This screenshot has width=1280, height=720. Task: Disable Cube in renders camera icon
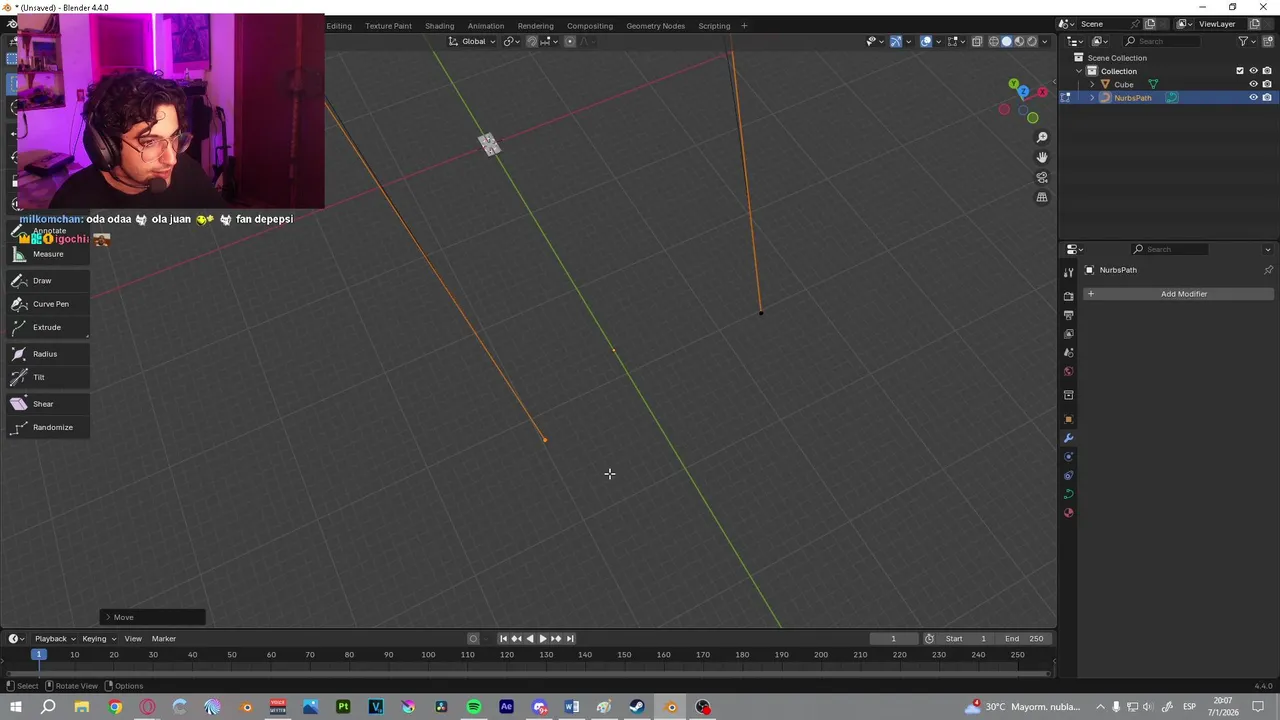(1267, 84)
